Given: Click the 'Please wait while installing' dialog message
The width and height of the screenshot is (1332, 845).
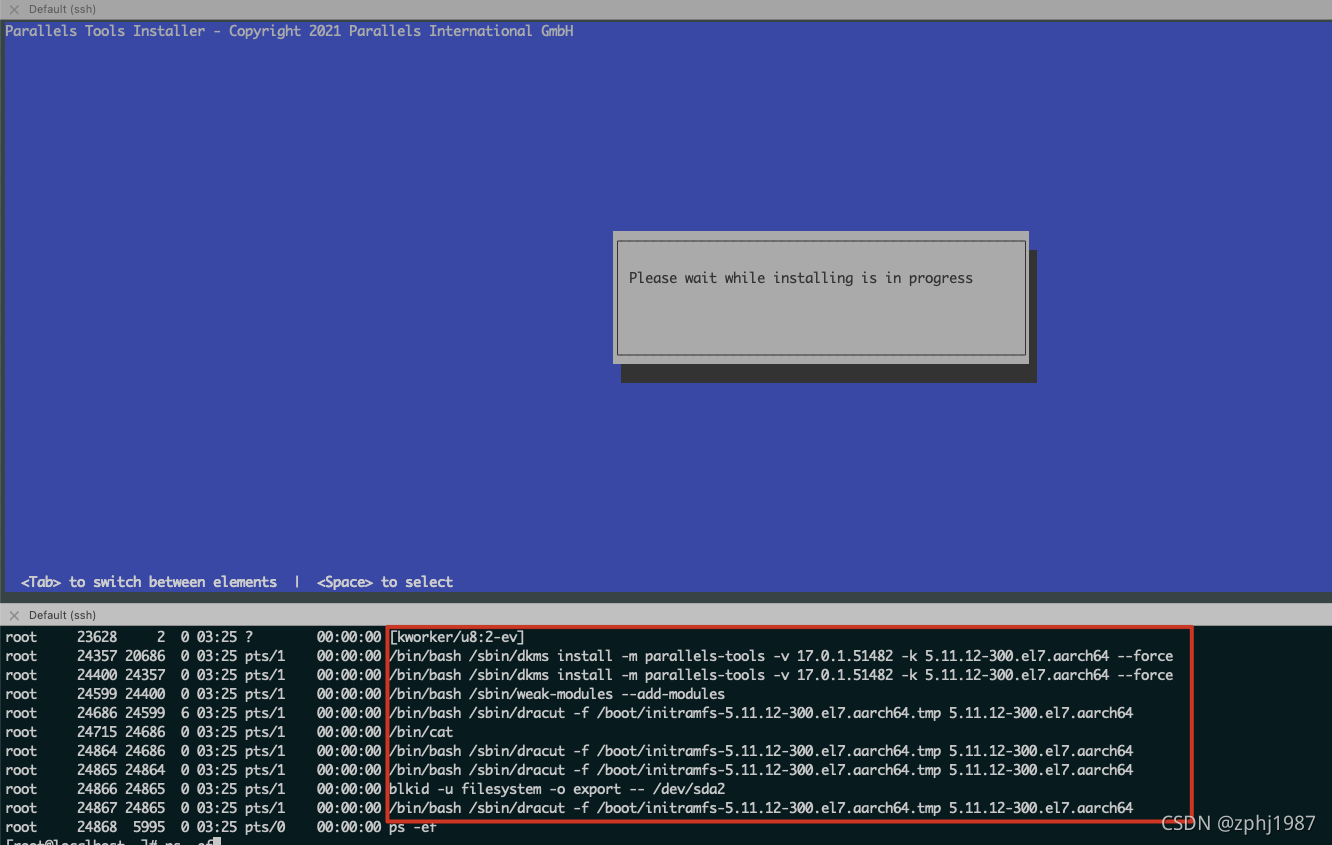Looking at the screenshot, I should point(801,278).
